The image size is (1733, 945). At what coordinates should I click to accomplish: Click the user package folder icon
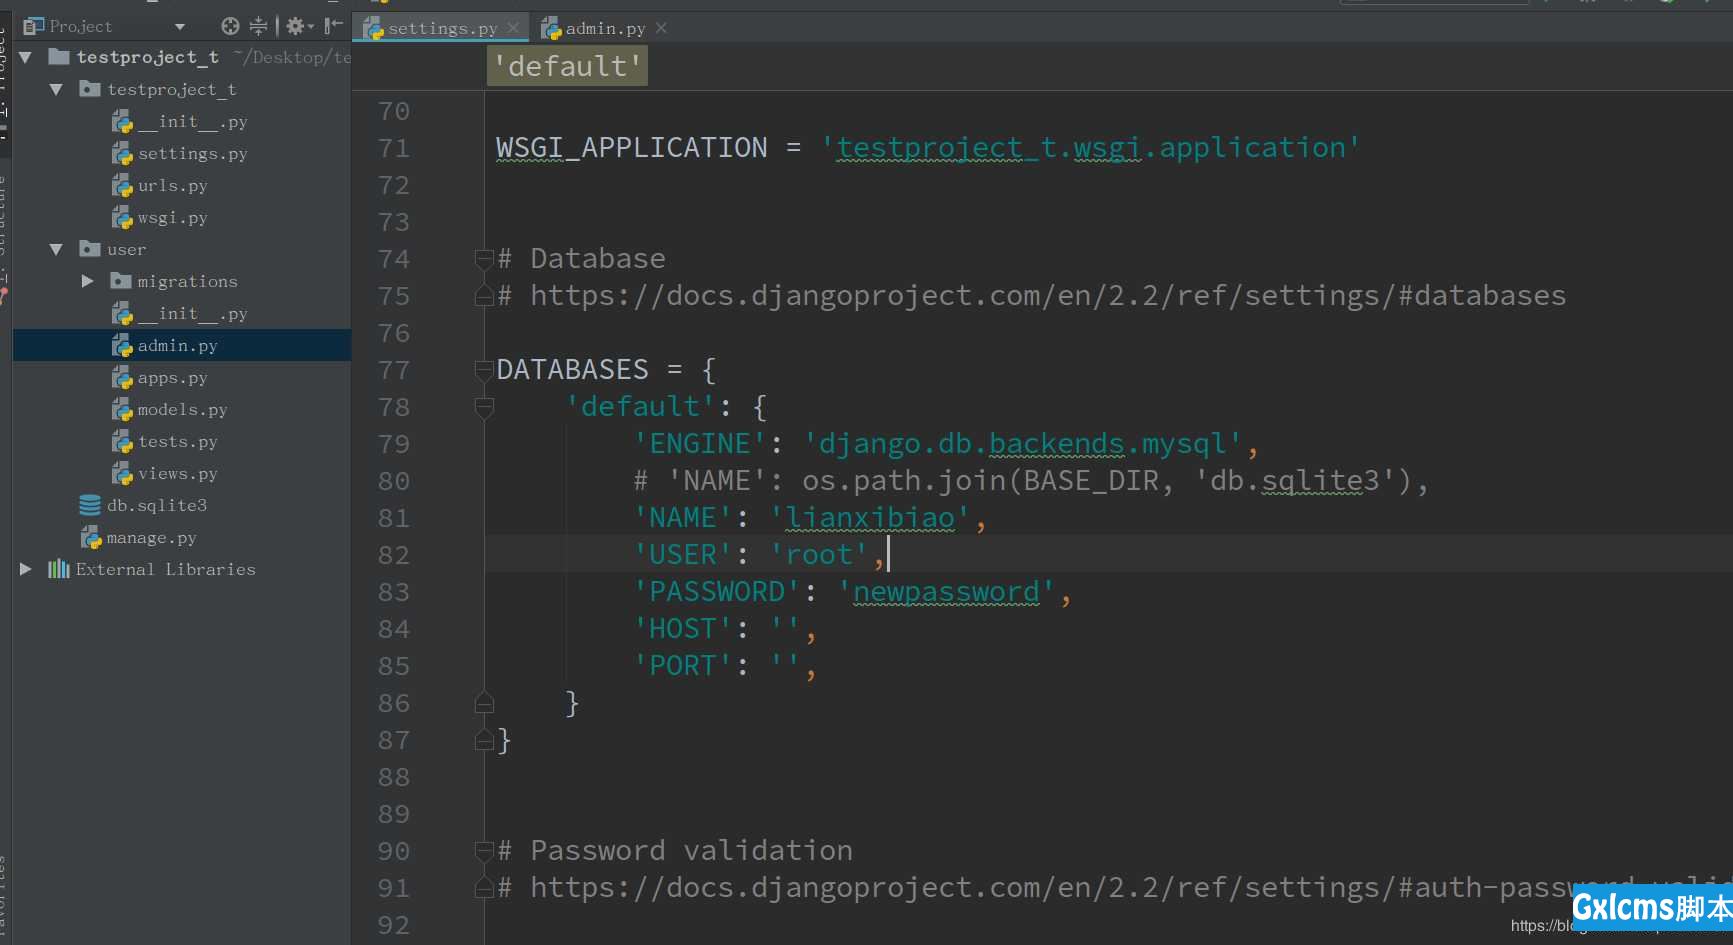[90, 249]
